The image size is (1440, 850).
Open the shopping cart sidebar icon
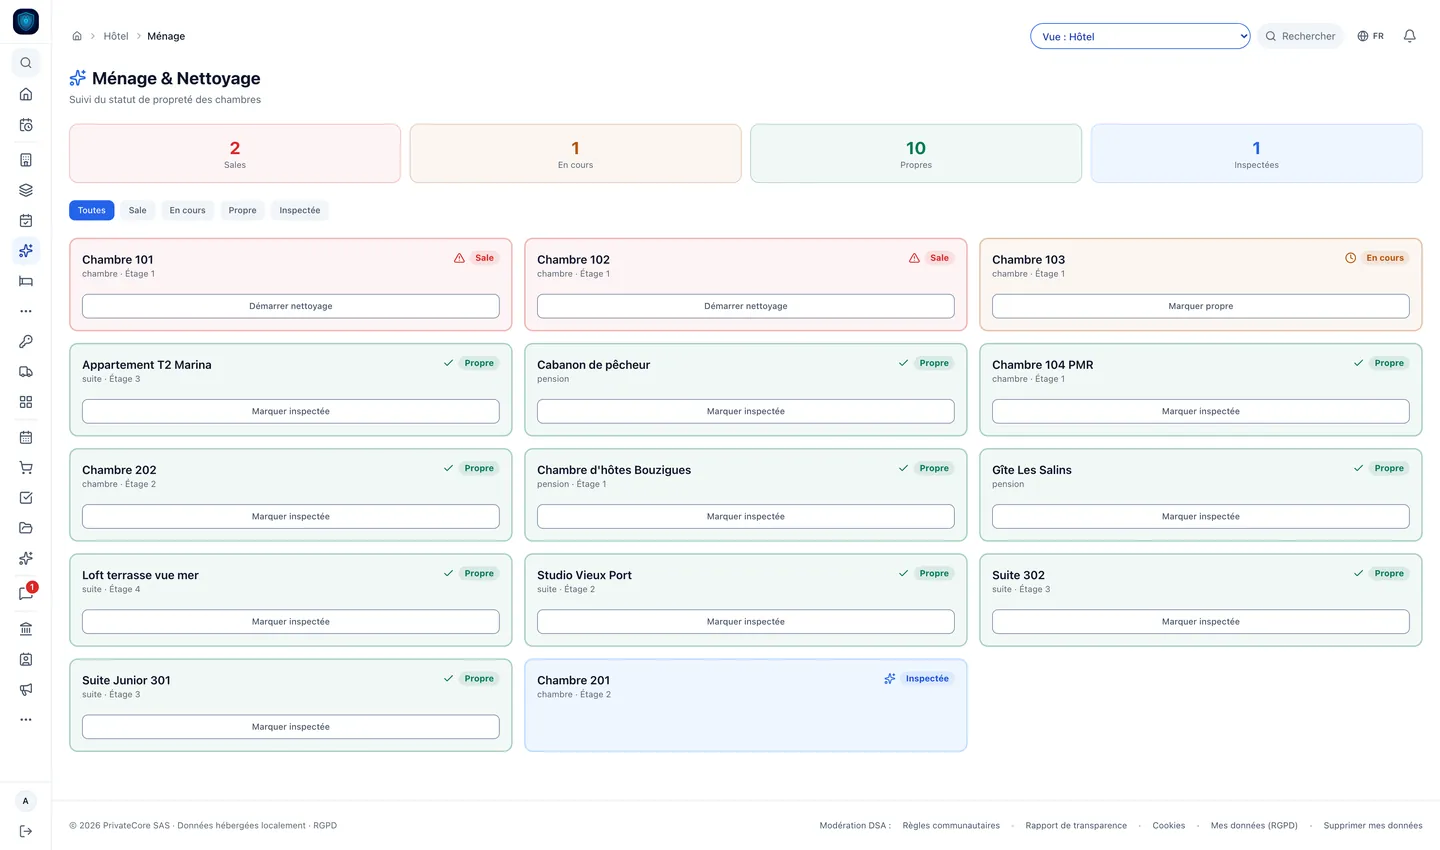tap(26, 467)
